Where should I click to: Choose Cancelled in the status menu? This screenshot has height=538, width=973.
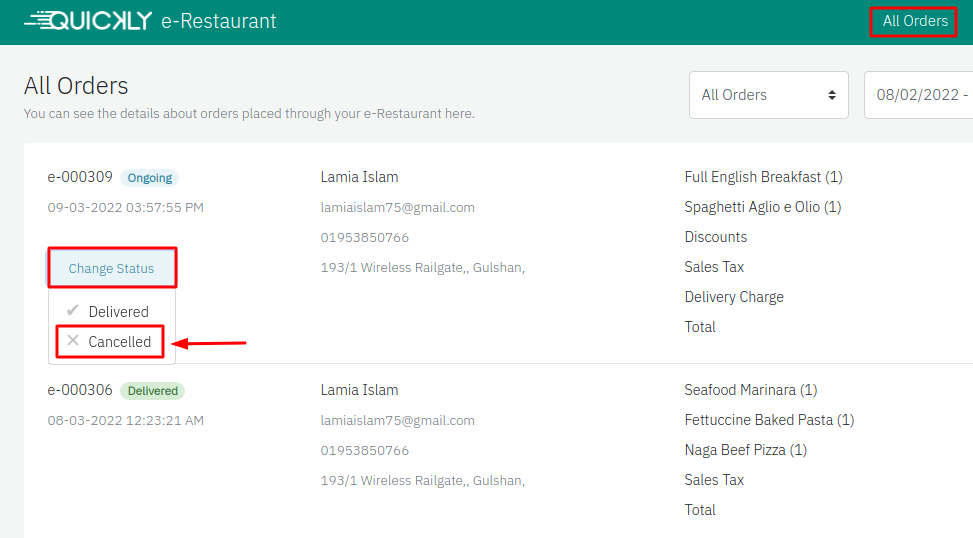119,342
